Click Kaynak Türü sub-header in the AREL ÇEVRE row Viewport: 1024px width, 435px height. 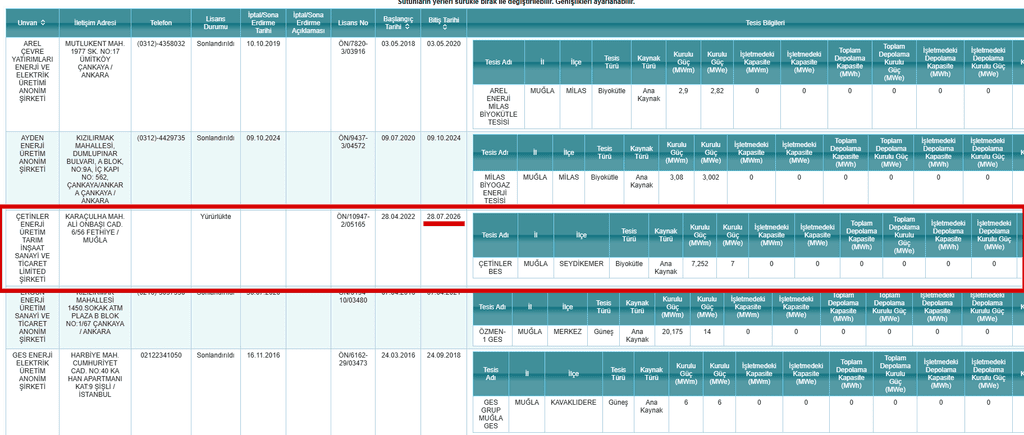click(648, 62)
